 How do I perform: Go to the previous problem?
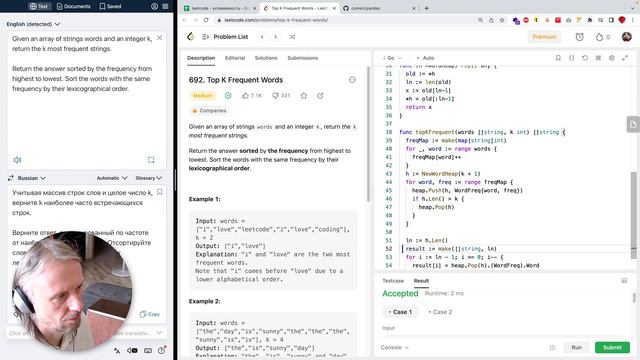[x=262, y=37]
